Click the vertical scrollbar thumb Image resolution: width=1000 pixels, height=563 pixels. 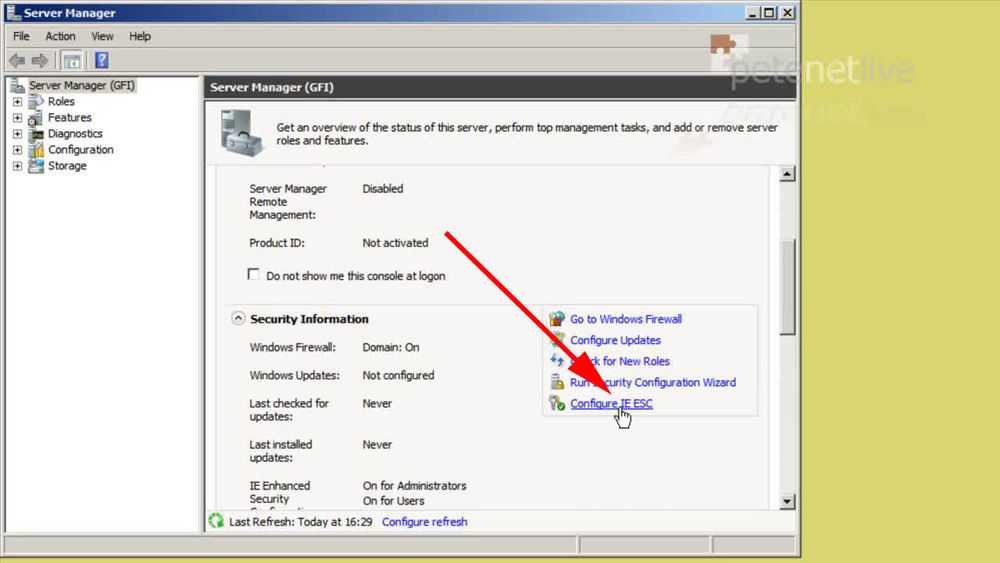click(788, 286)
